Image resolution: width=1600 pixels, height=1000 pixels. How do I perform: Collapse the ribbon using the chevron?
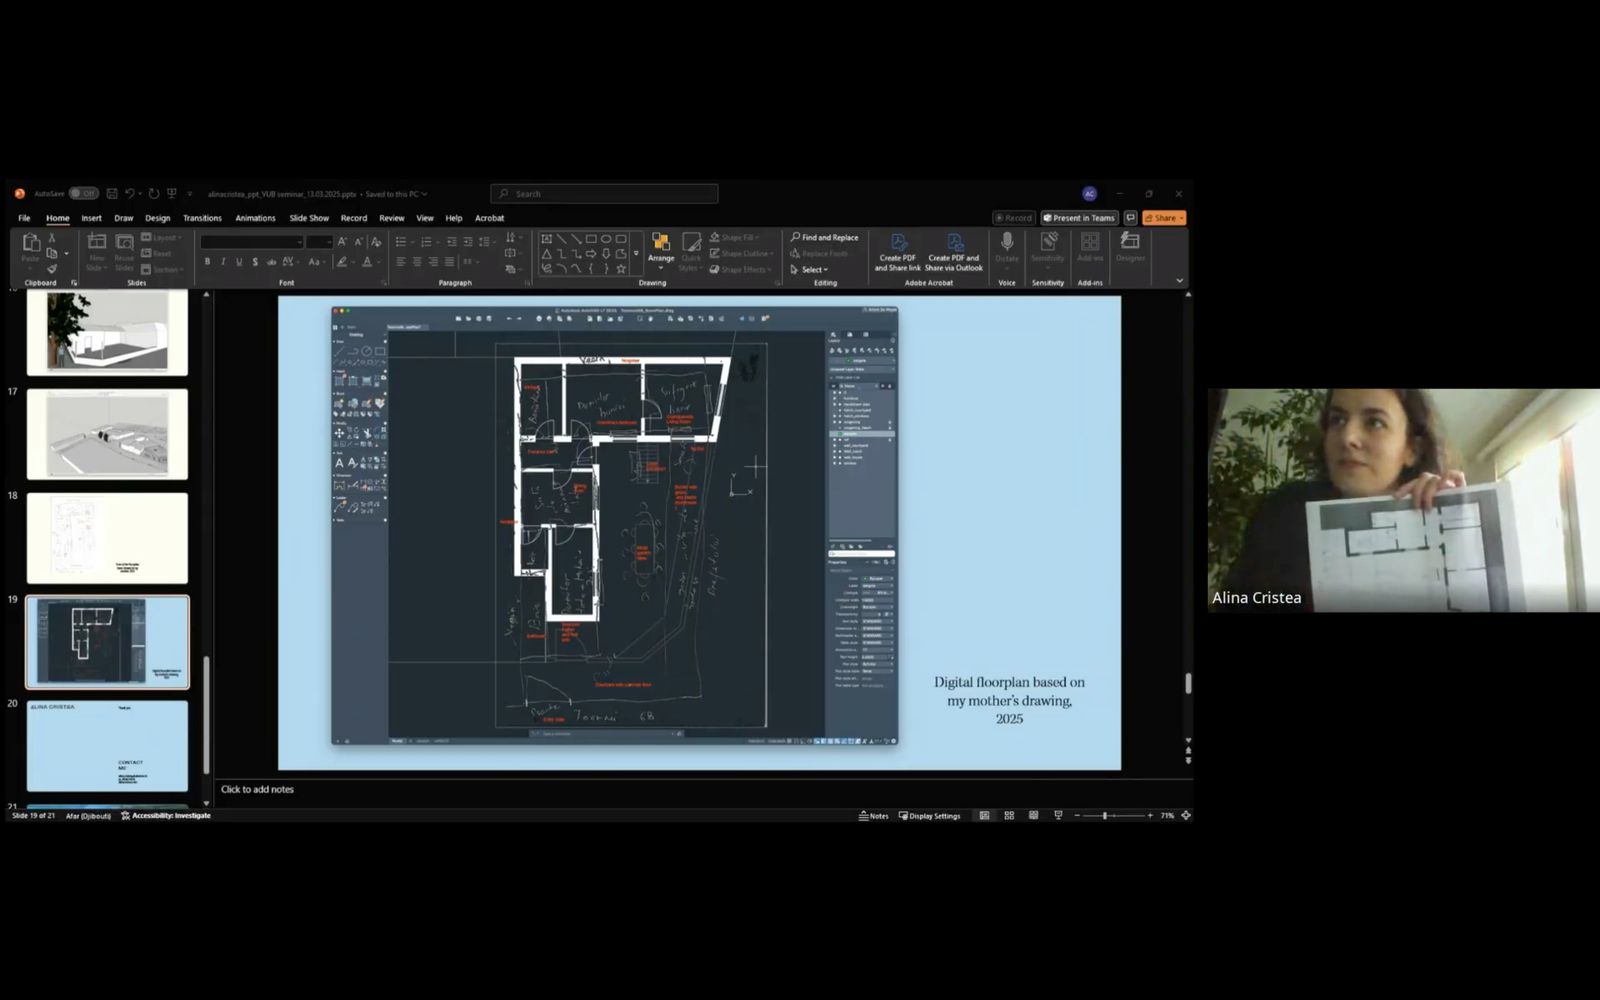click(x=1179, y=281)
